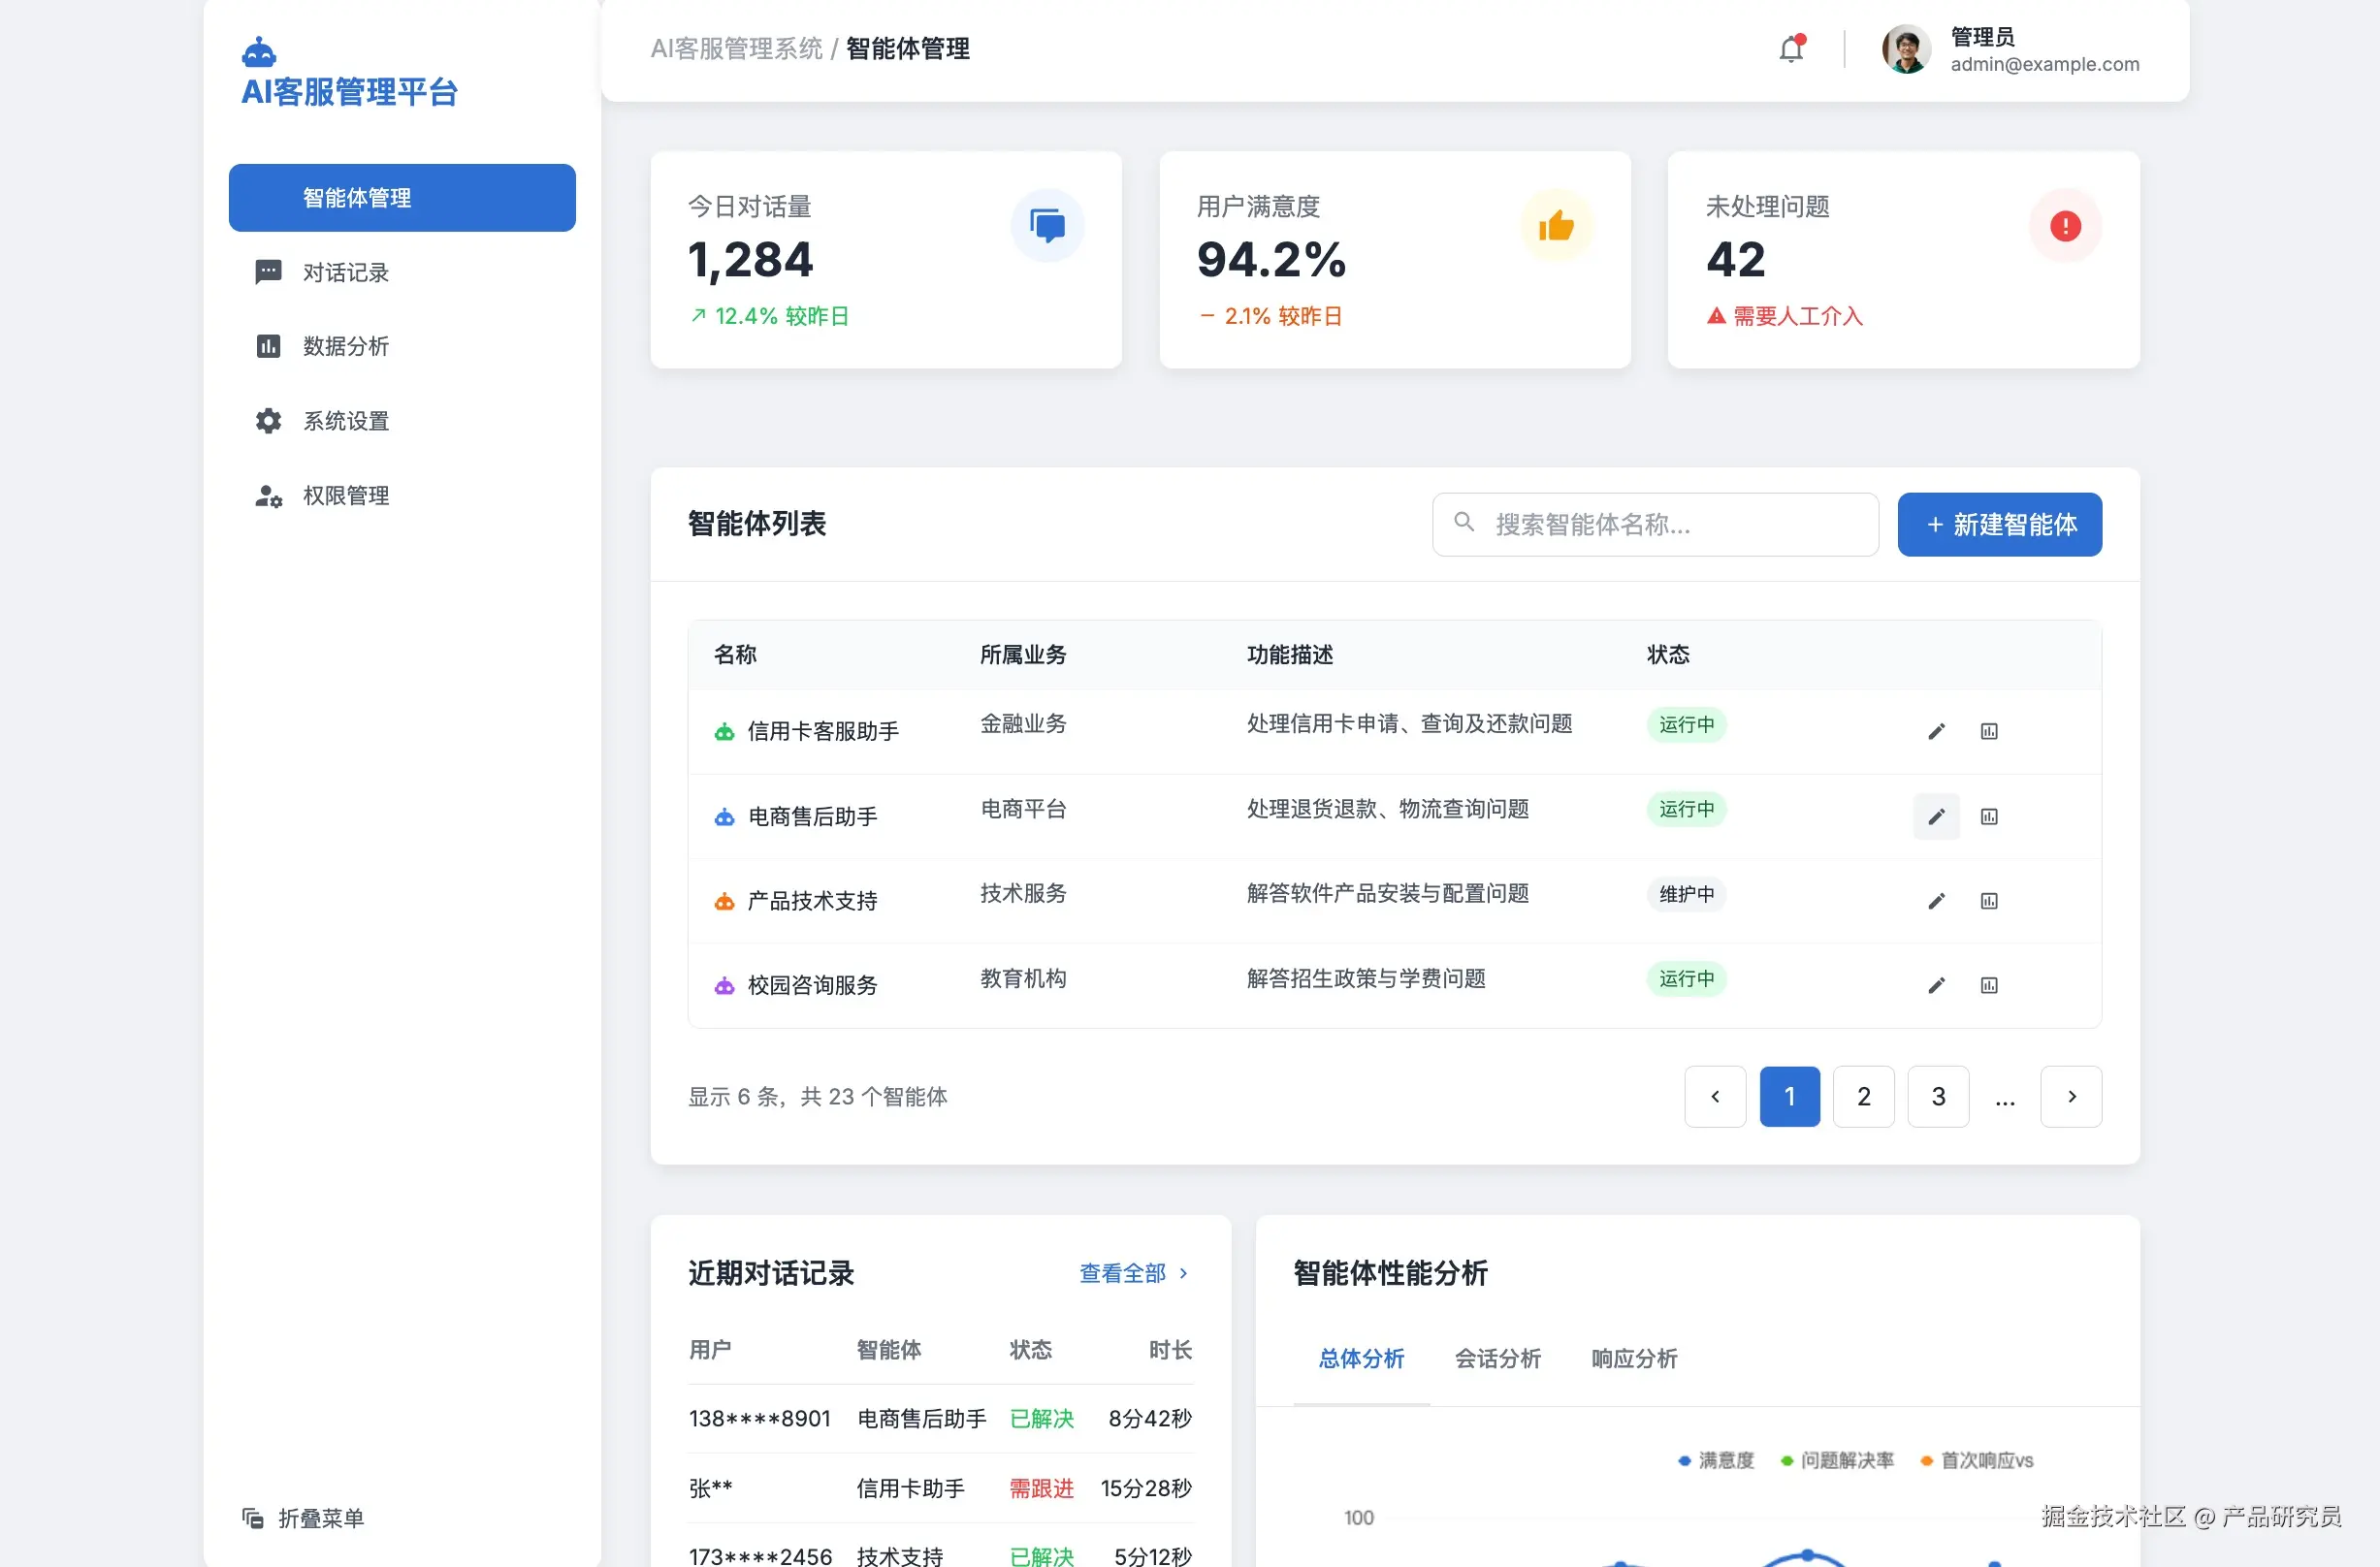
Task: Go to previous page with left chevron
Action: coord(1715,1096)
